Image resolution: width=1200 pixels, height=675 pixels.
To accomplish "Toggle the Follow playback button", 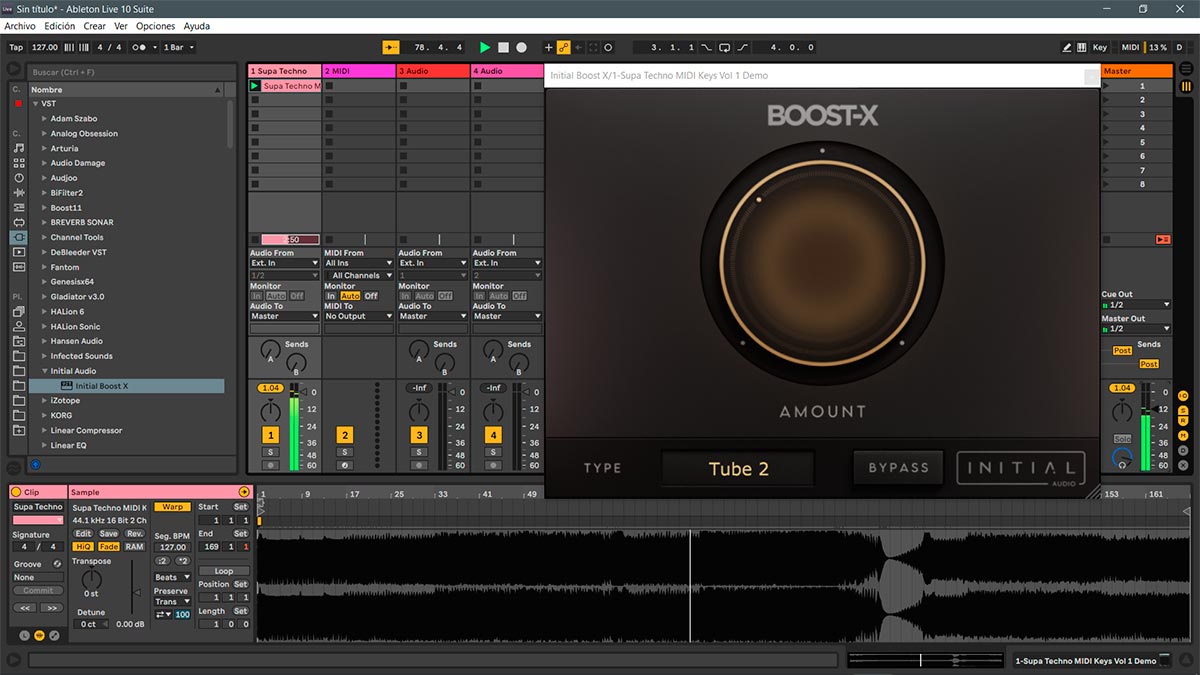I will [391, 47].
